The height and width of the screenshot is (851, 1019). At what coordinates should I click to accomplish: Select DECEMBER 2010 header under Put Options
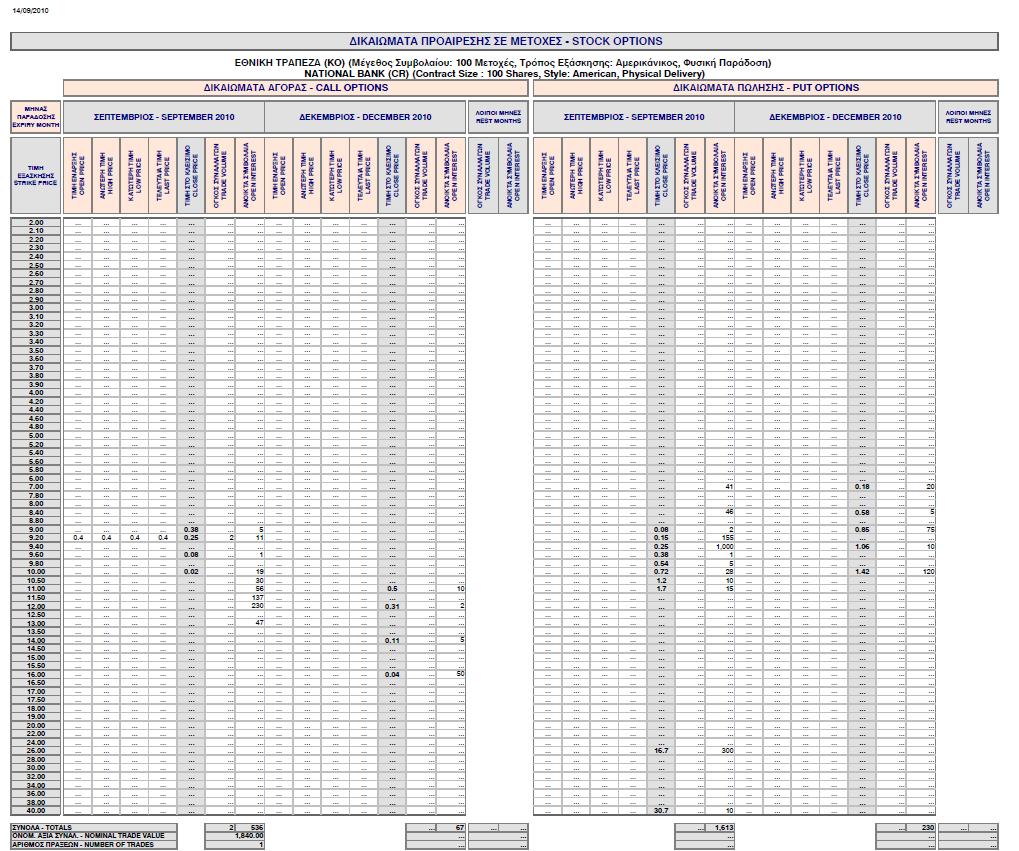coord(835,117)
